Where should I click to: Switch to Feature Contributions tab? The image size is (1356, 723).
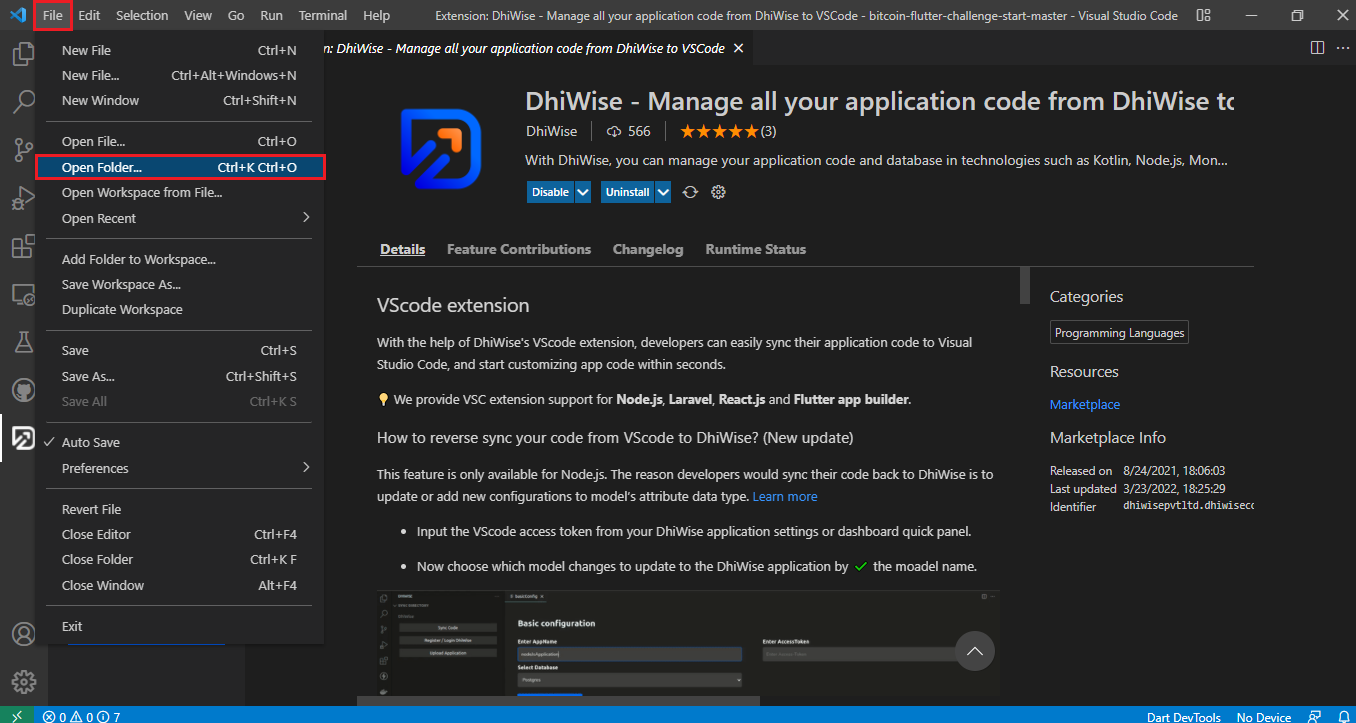coord(519,249)
